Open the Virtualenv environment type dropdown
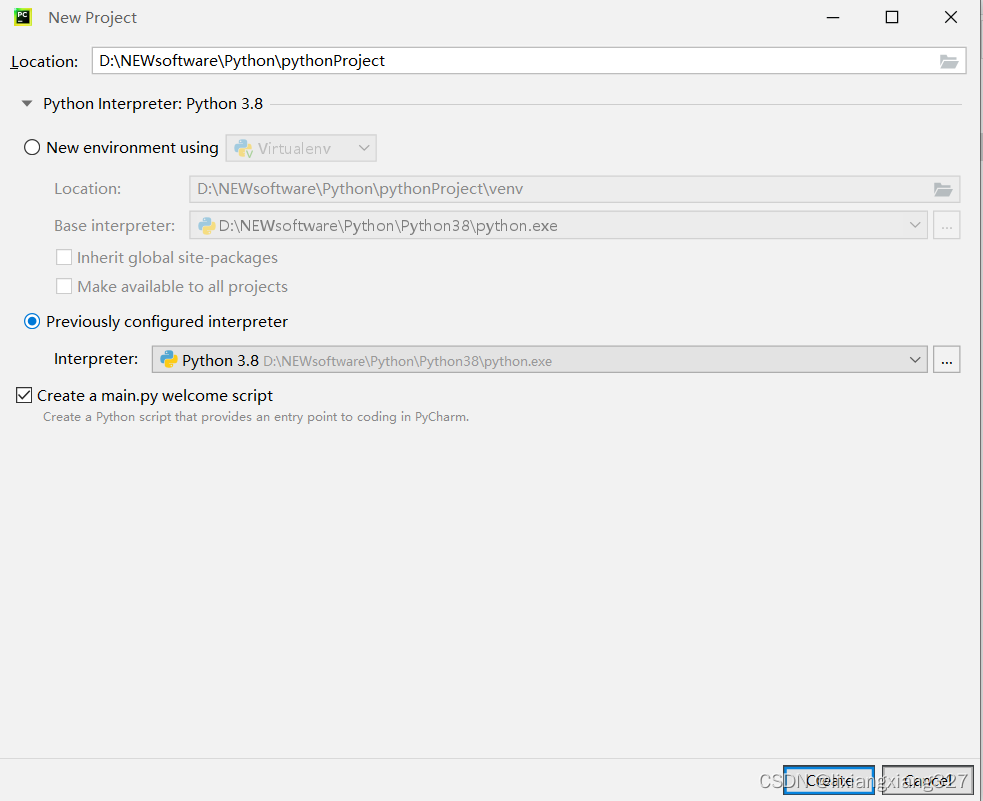The height and width of the screenshot is (801, 983). (362, 147)
